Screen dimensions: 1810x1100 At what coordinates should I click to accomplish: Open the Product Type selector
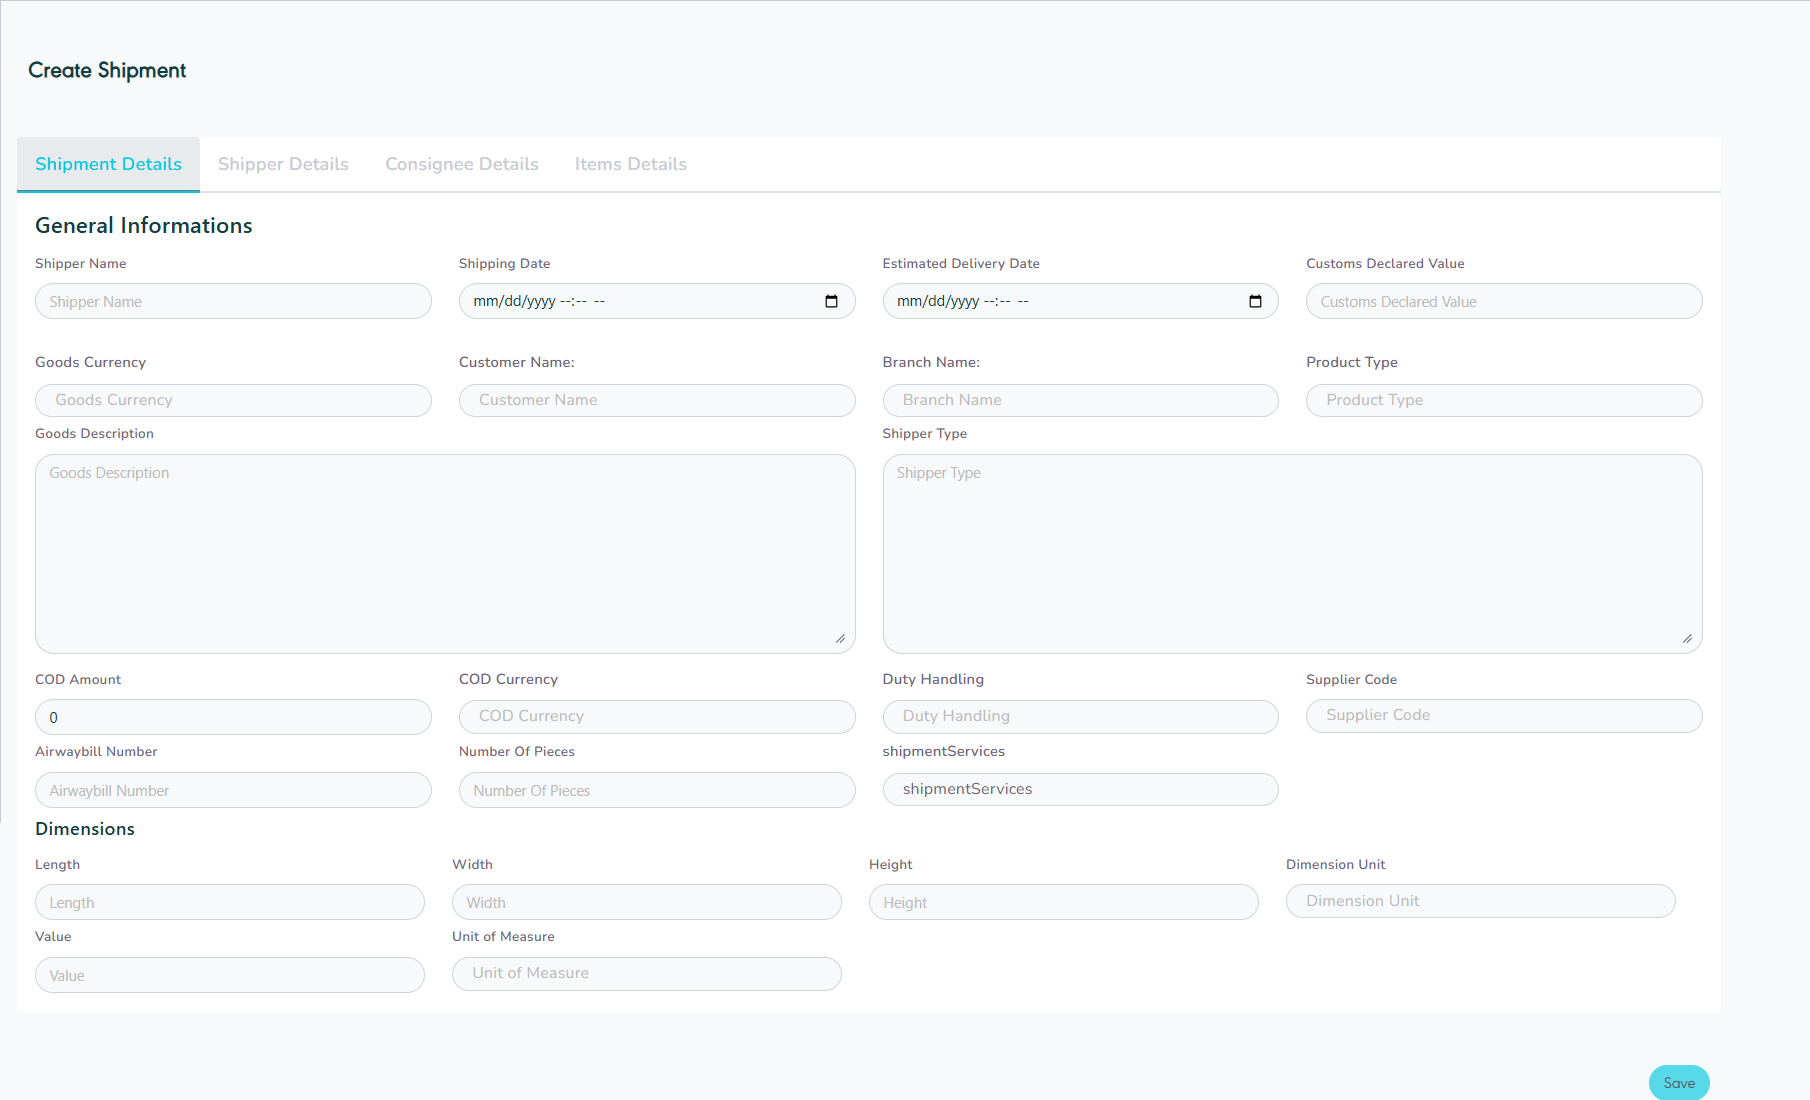pyautogui.click(x=1504, y=400)
